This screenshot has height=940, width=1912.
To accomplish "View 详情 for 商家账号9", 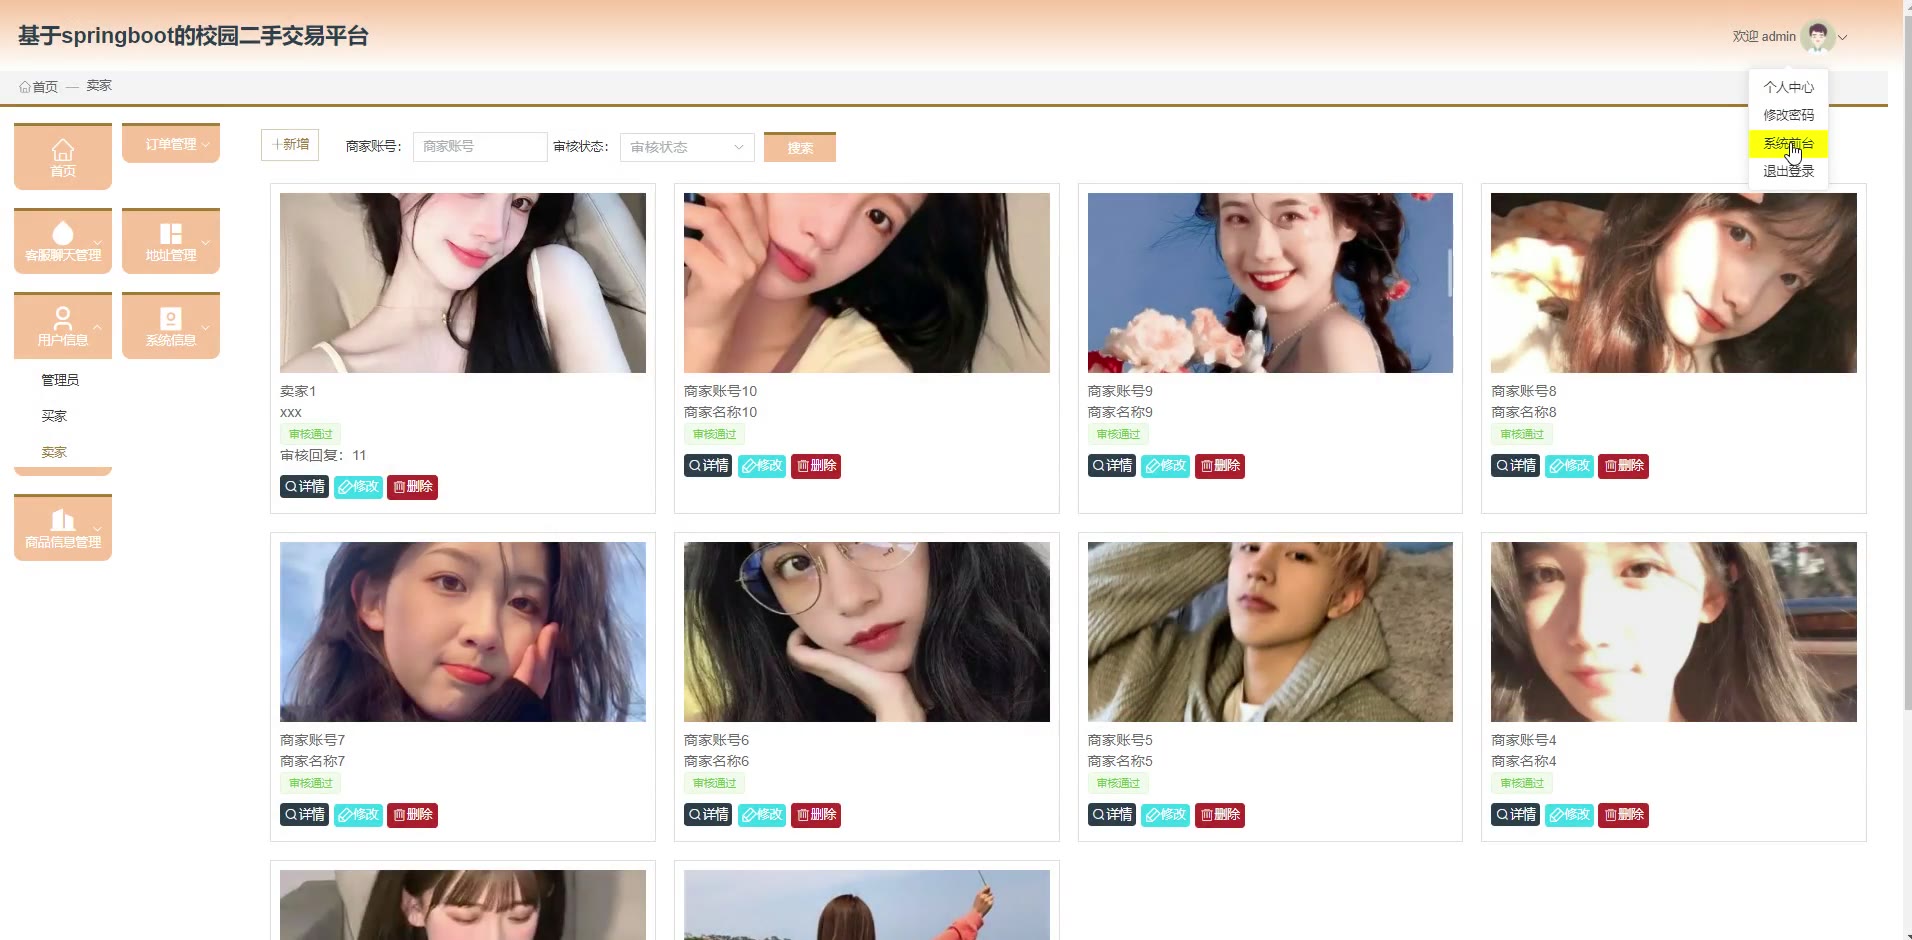I will click(1112, 466).
